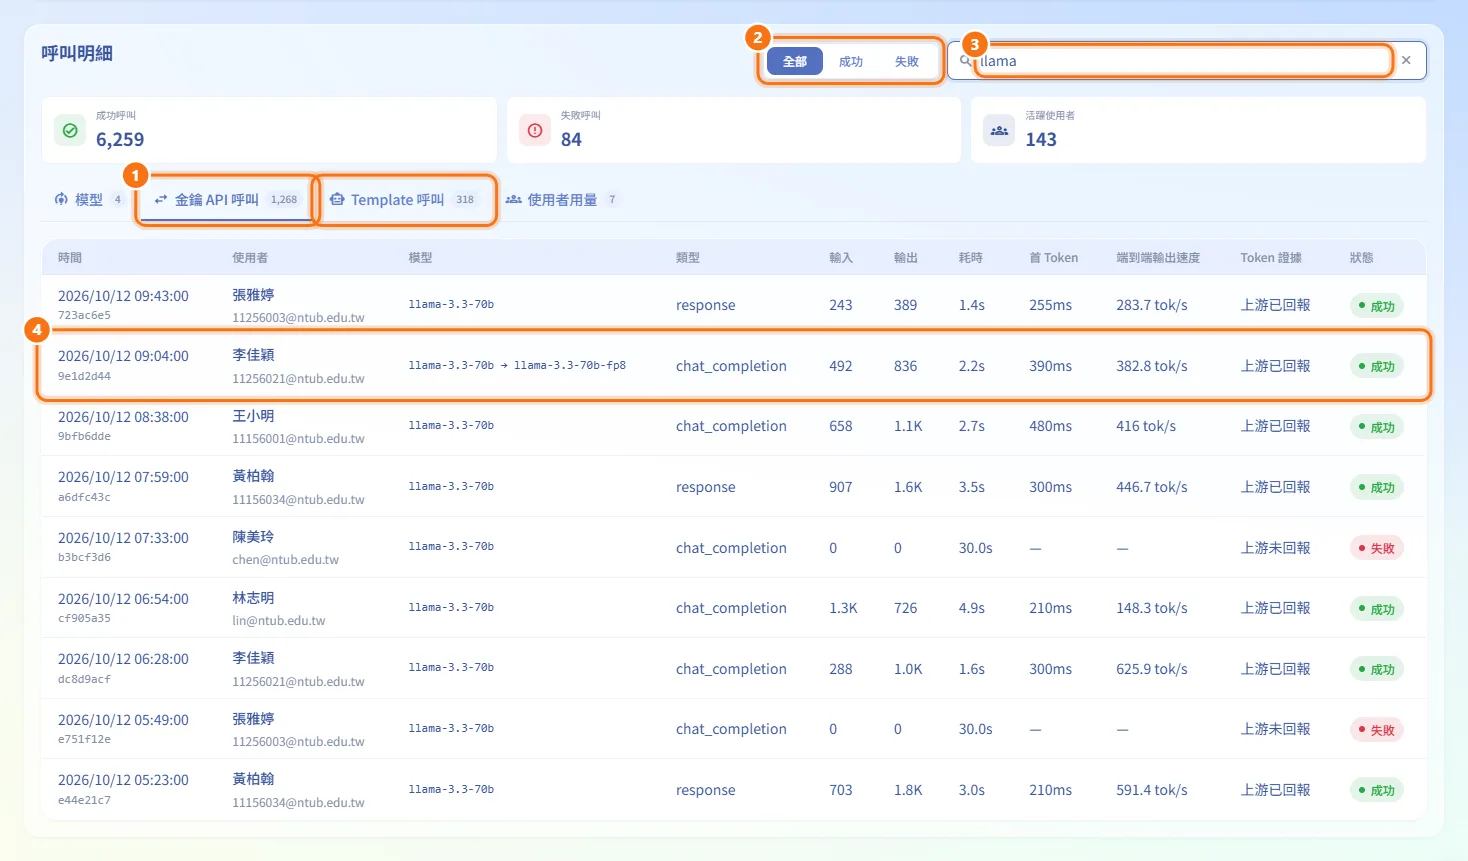Click the Template 呼叫 robot icon
This screenshot has height=861, width=1468.
tap(337, 199)
